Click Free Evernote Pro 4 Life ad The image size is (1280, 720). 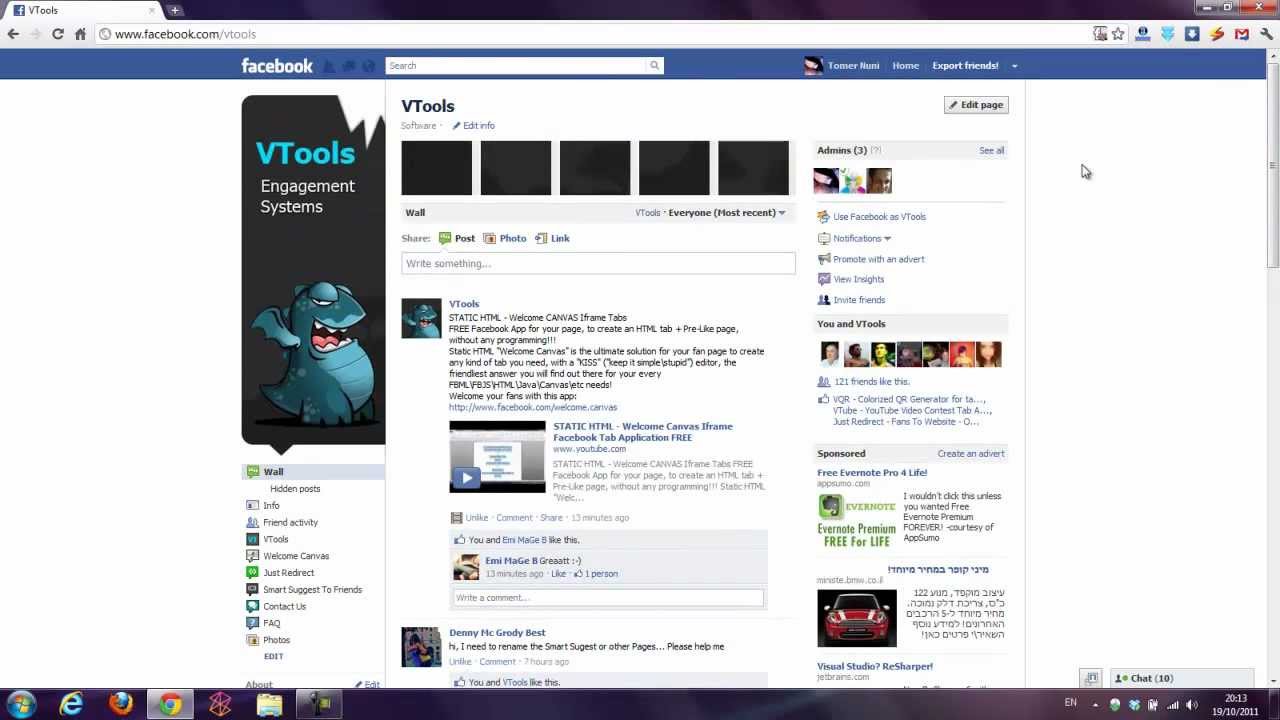pos(872,473)
